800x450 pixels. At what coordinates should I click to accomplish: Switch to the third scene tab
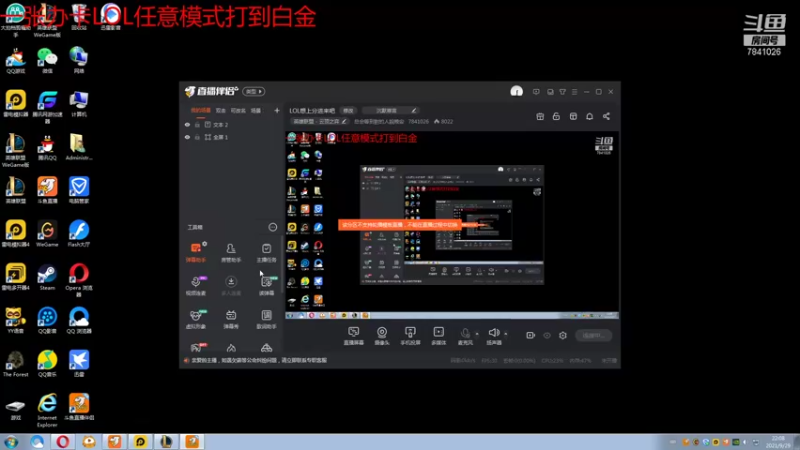pyautogui.click(x=238, y=110)
